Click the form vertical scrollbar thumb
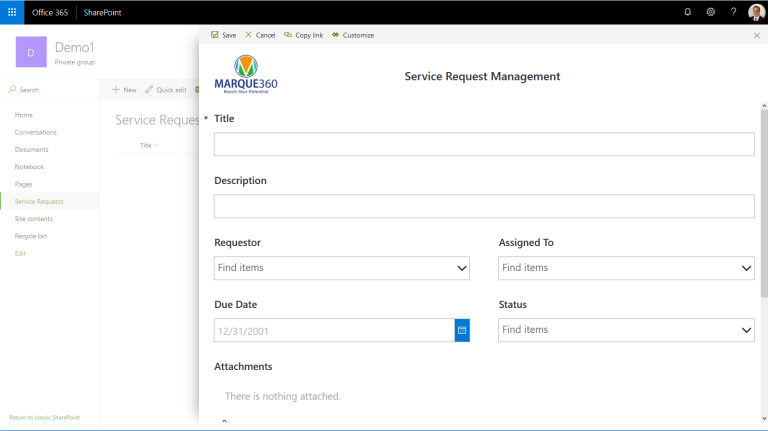Viewport: 768px width, 431px height. [764, 203]
